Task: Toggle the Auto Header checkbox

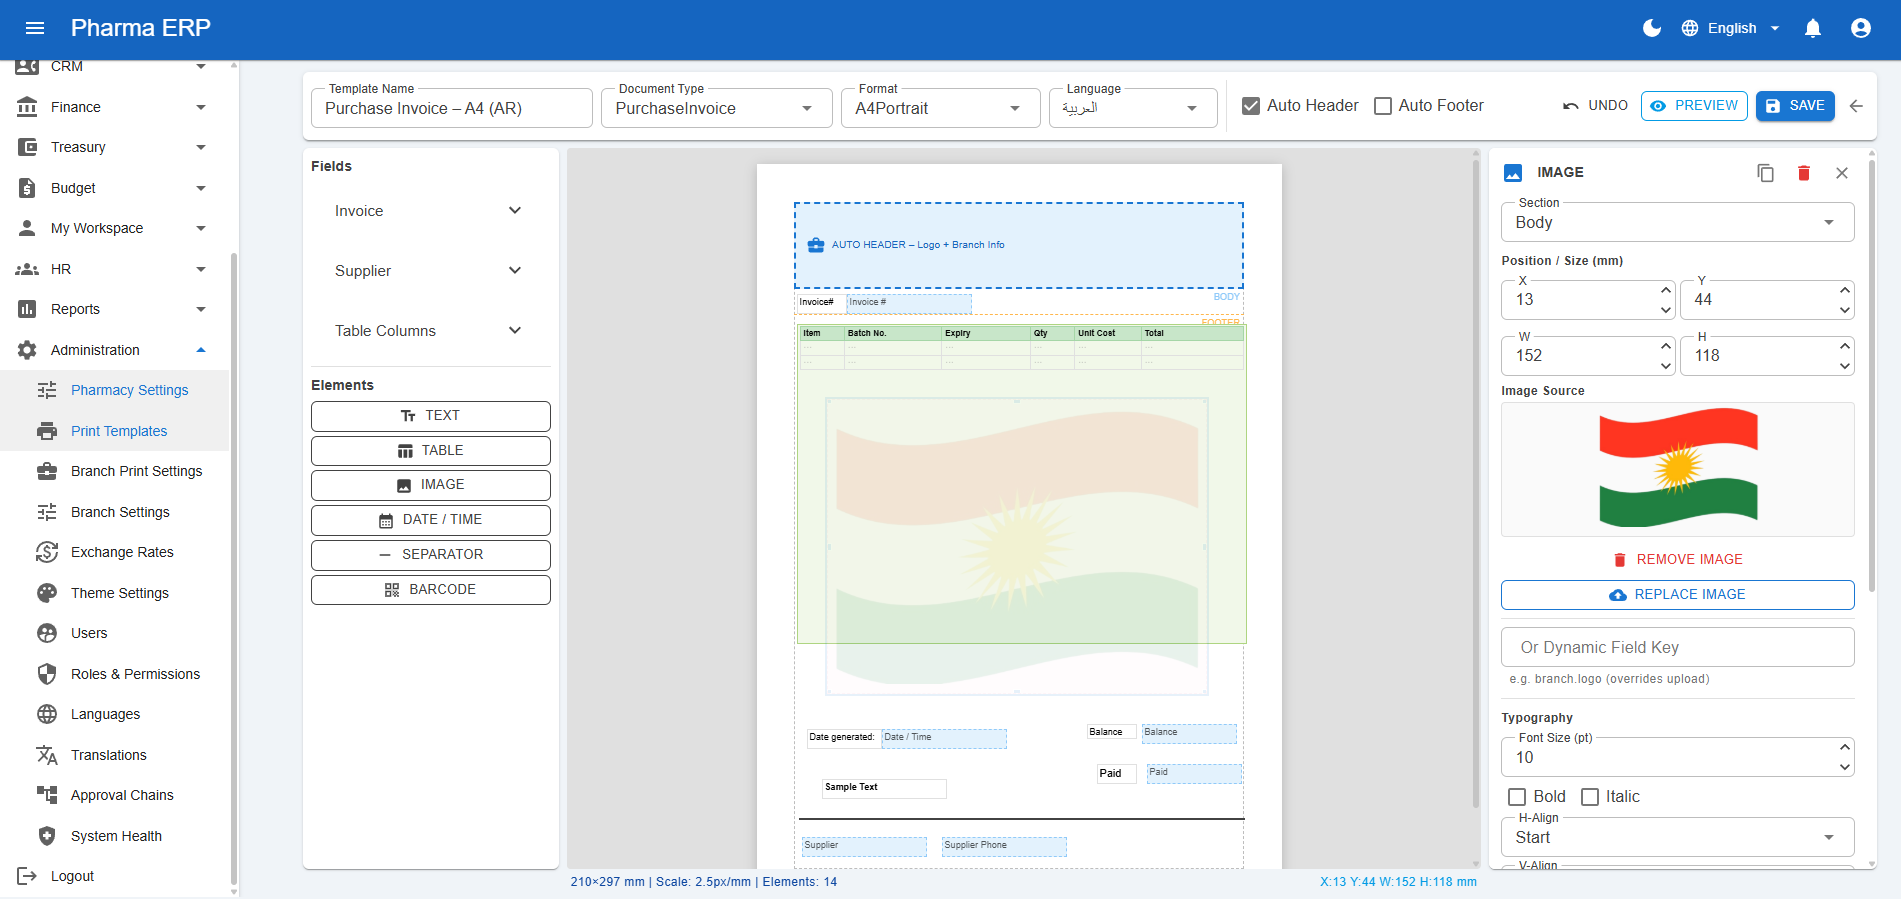Action: pos(1251,106)
